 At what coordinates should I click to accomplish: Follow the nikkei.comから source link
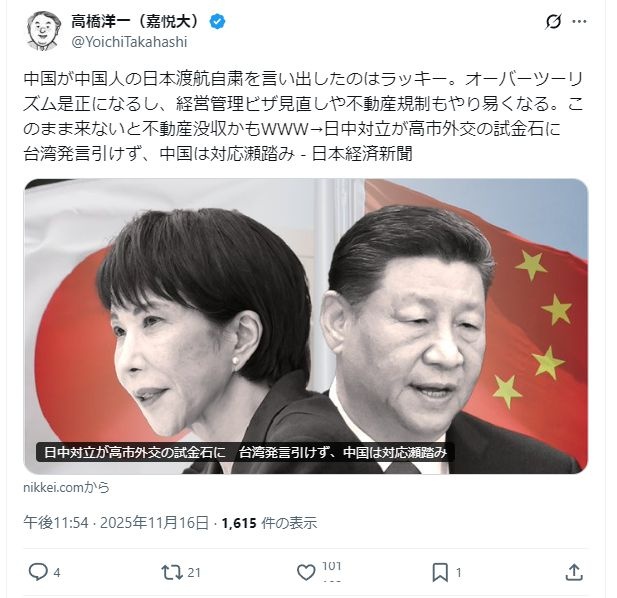coord(67,487)
